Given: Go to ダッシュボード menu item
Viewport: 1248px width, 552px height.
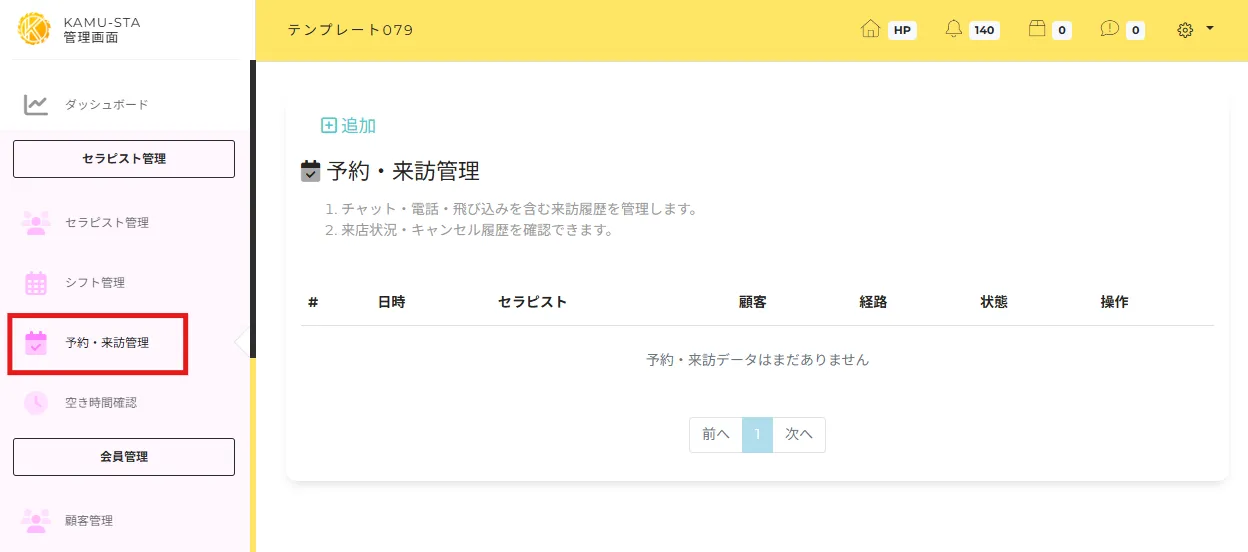Looking at the screenshot, I should tap(106, 105).
